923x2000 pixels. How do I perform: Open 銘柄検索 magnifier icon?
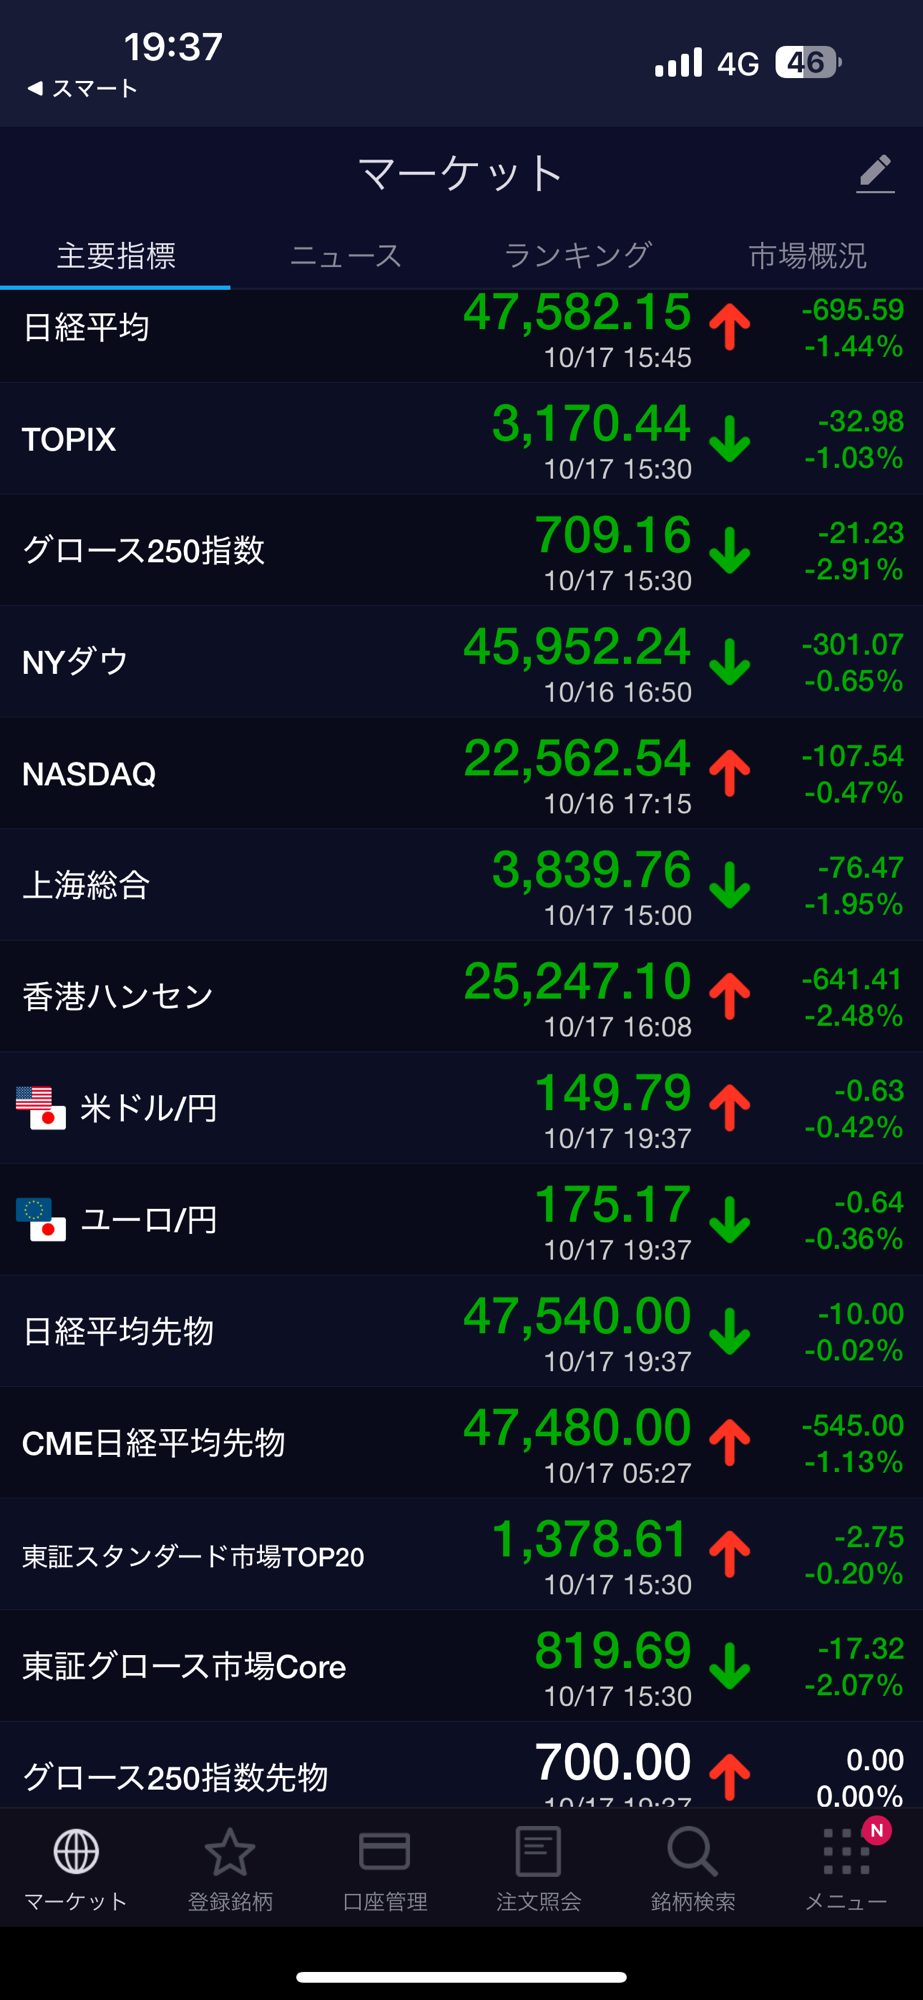pos(692,1852)
